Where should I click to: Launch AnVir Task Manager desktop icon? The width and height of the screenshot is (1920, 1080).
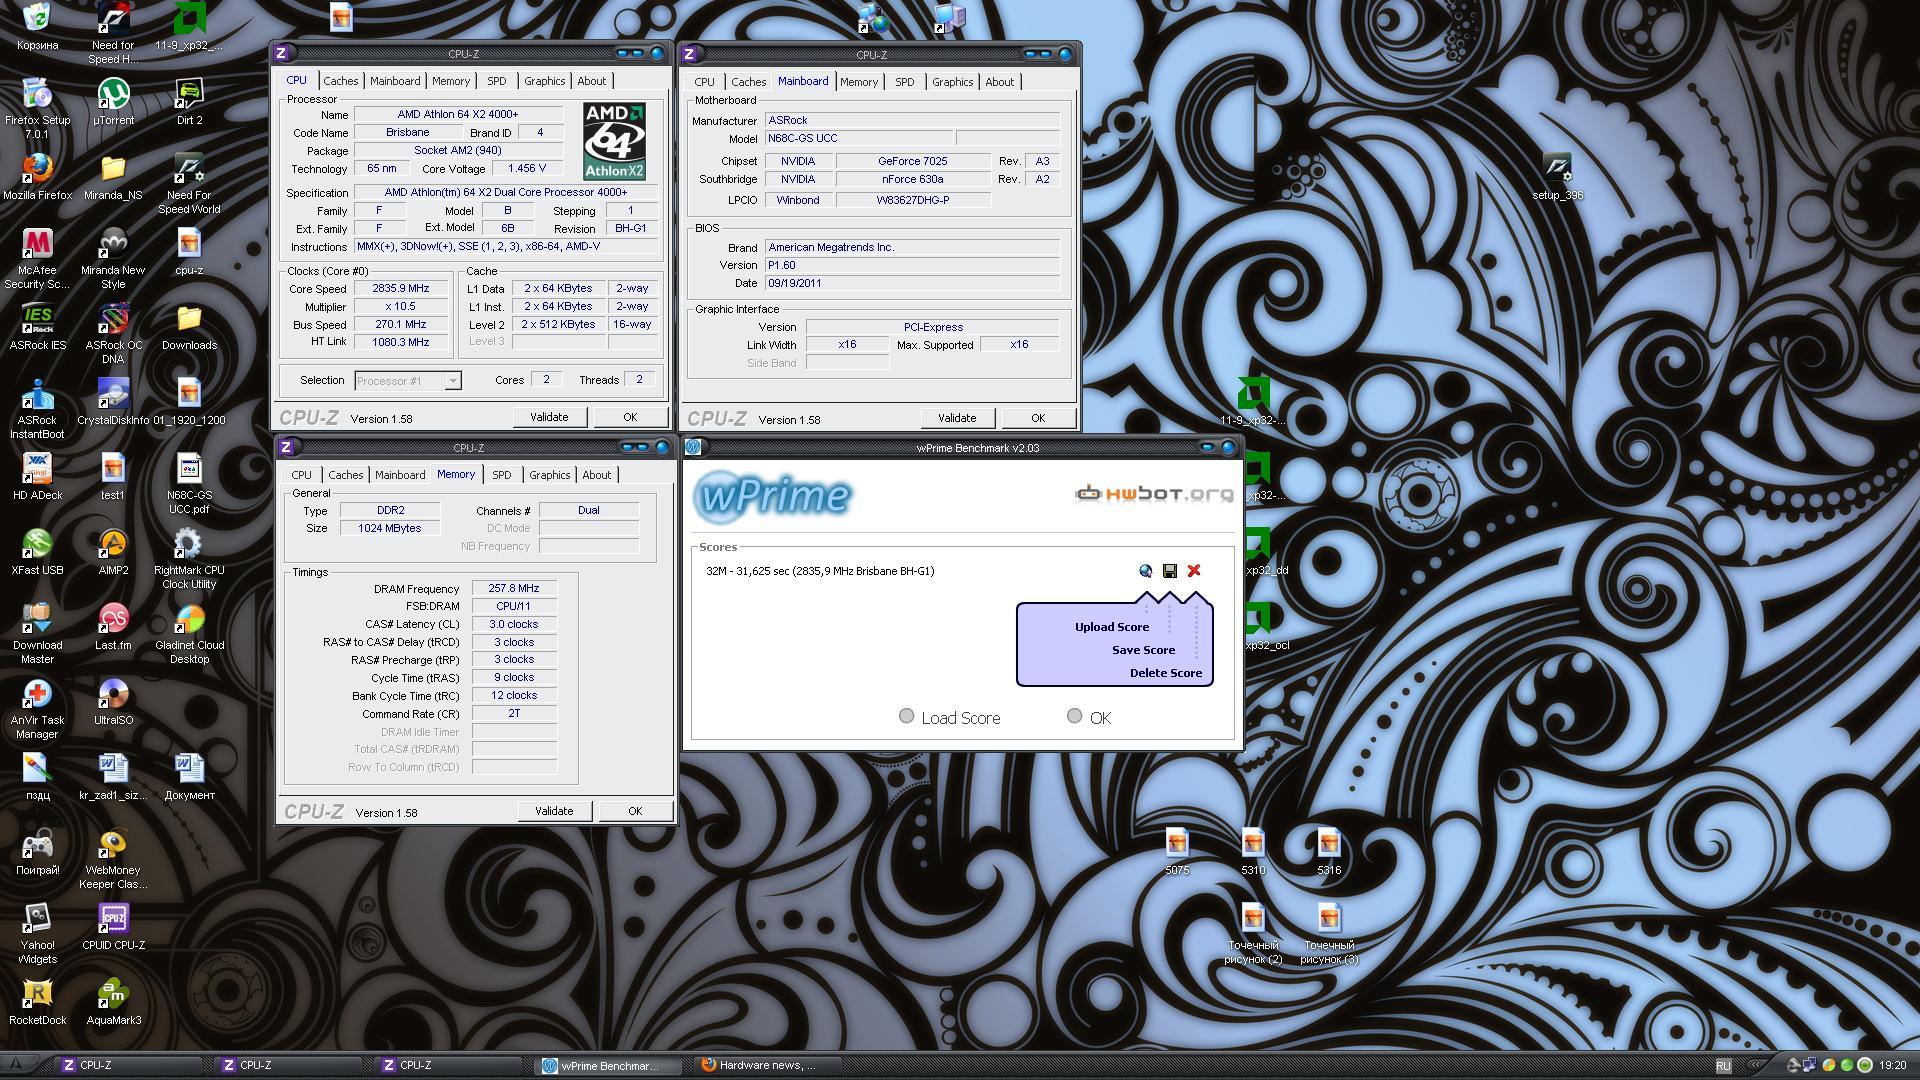[37, 708]
